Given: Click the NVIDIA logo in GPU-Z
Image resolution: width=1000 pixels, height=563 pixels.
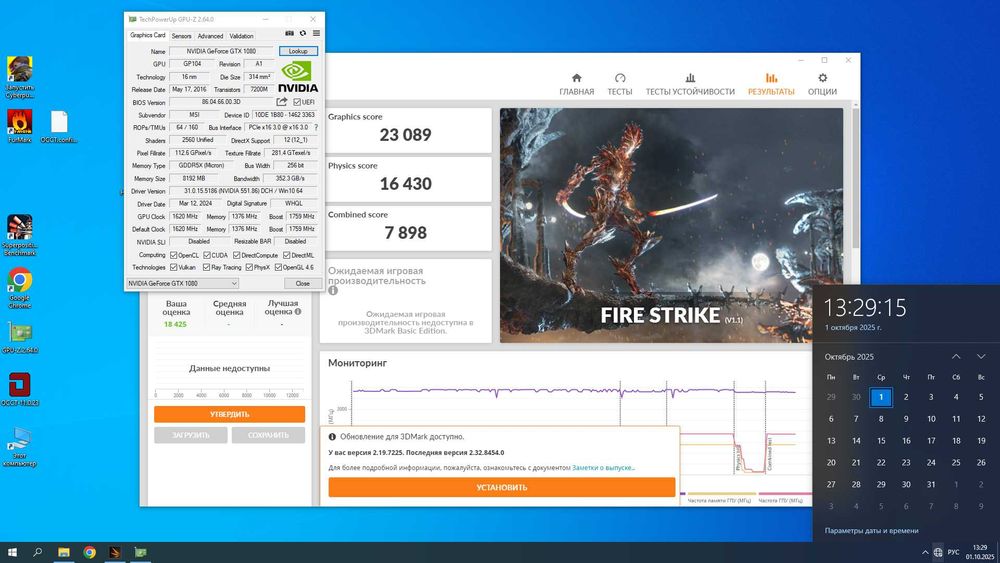Looking at the screenshot, I should 297,77.
